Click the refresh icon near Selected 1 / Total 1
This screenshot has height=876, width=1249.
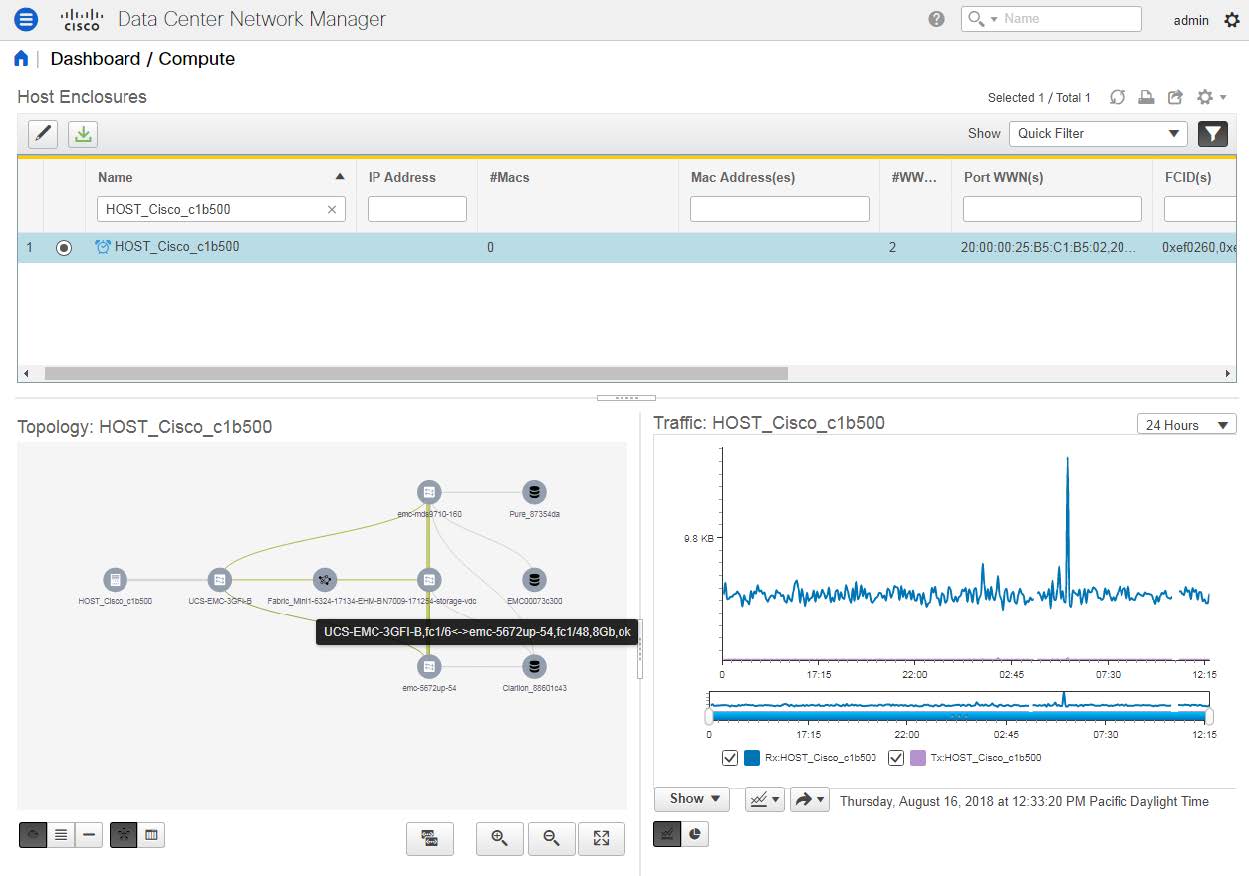pos(1117,97)
